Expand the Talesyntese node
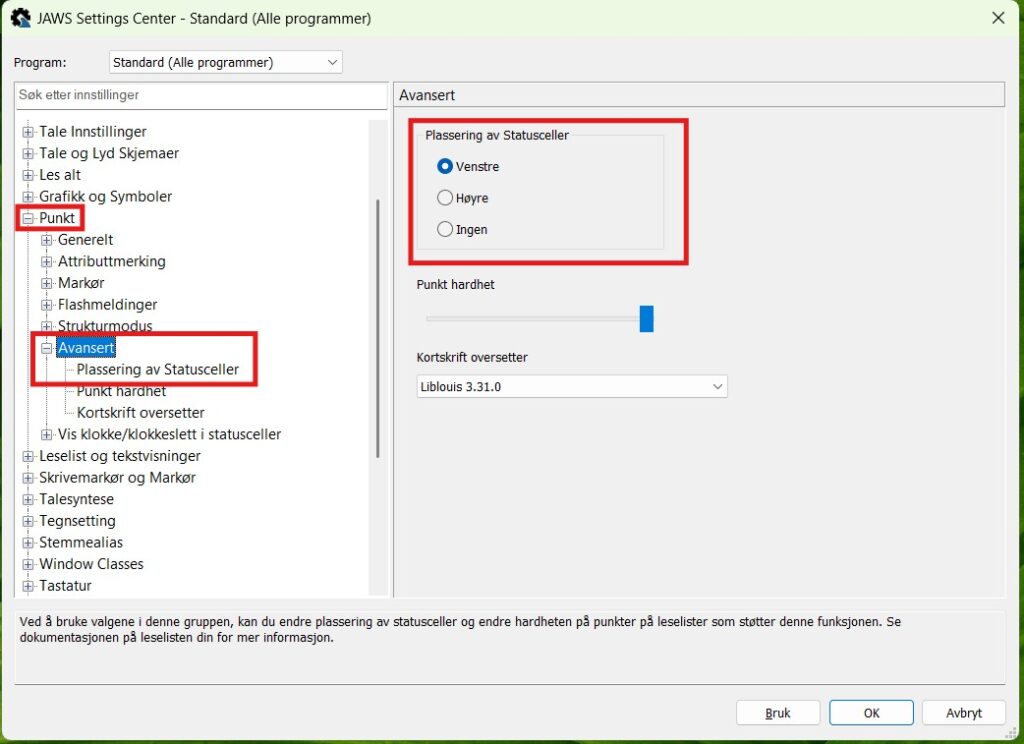 tap(28, 499)
